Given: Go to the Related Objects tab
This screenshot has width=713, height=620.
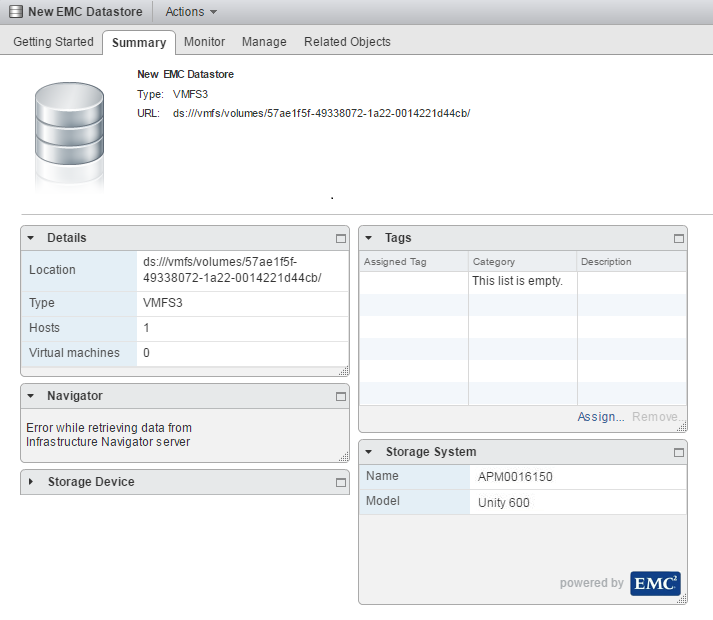Looking at the screenshot, I should click(x=347, y=42).
